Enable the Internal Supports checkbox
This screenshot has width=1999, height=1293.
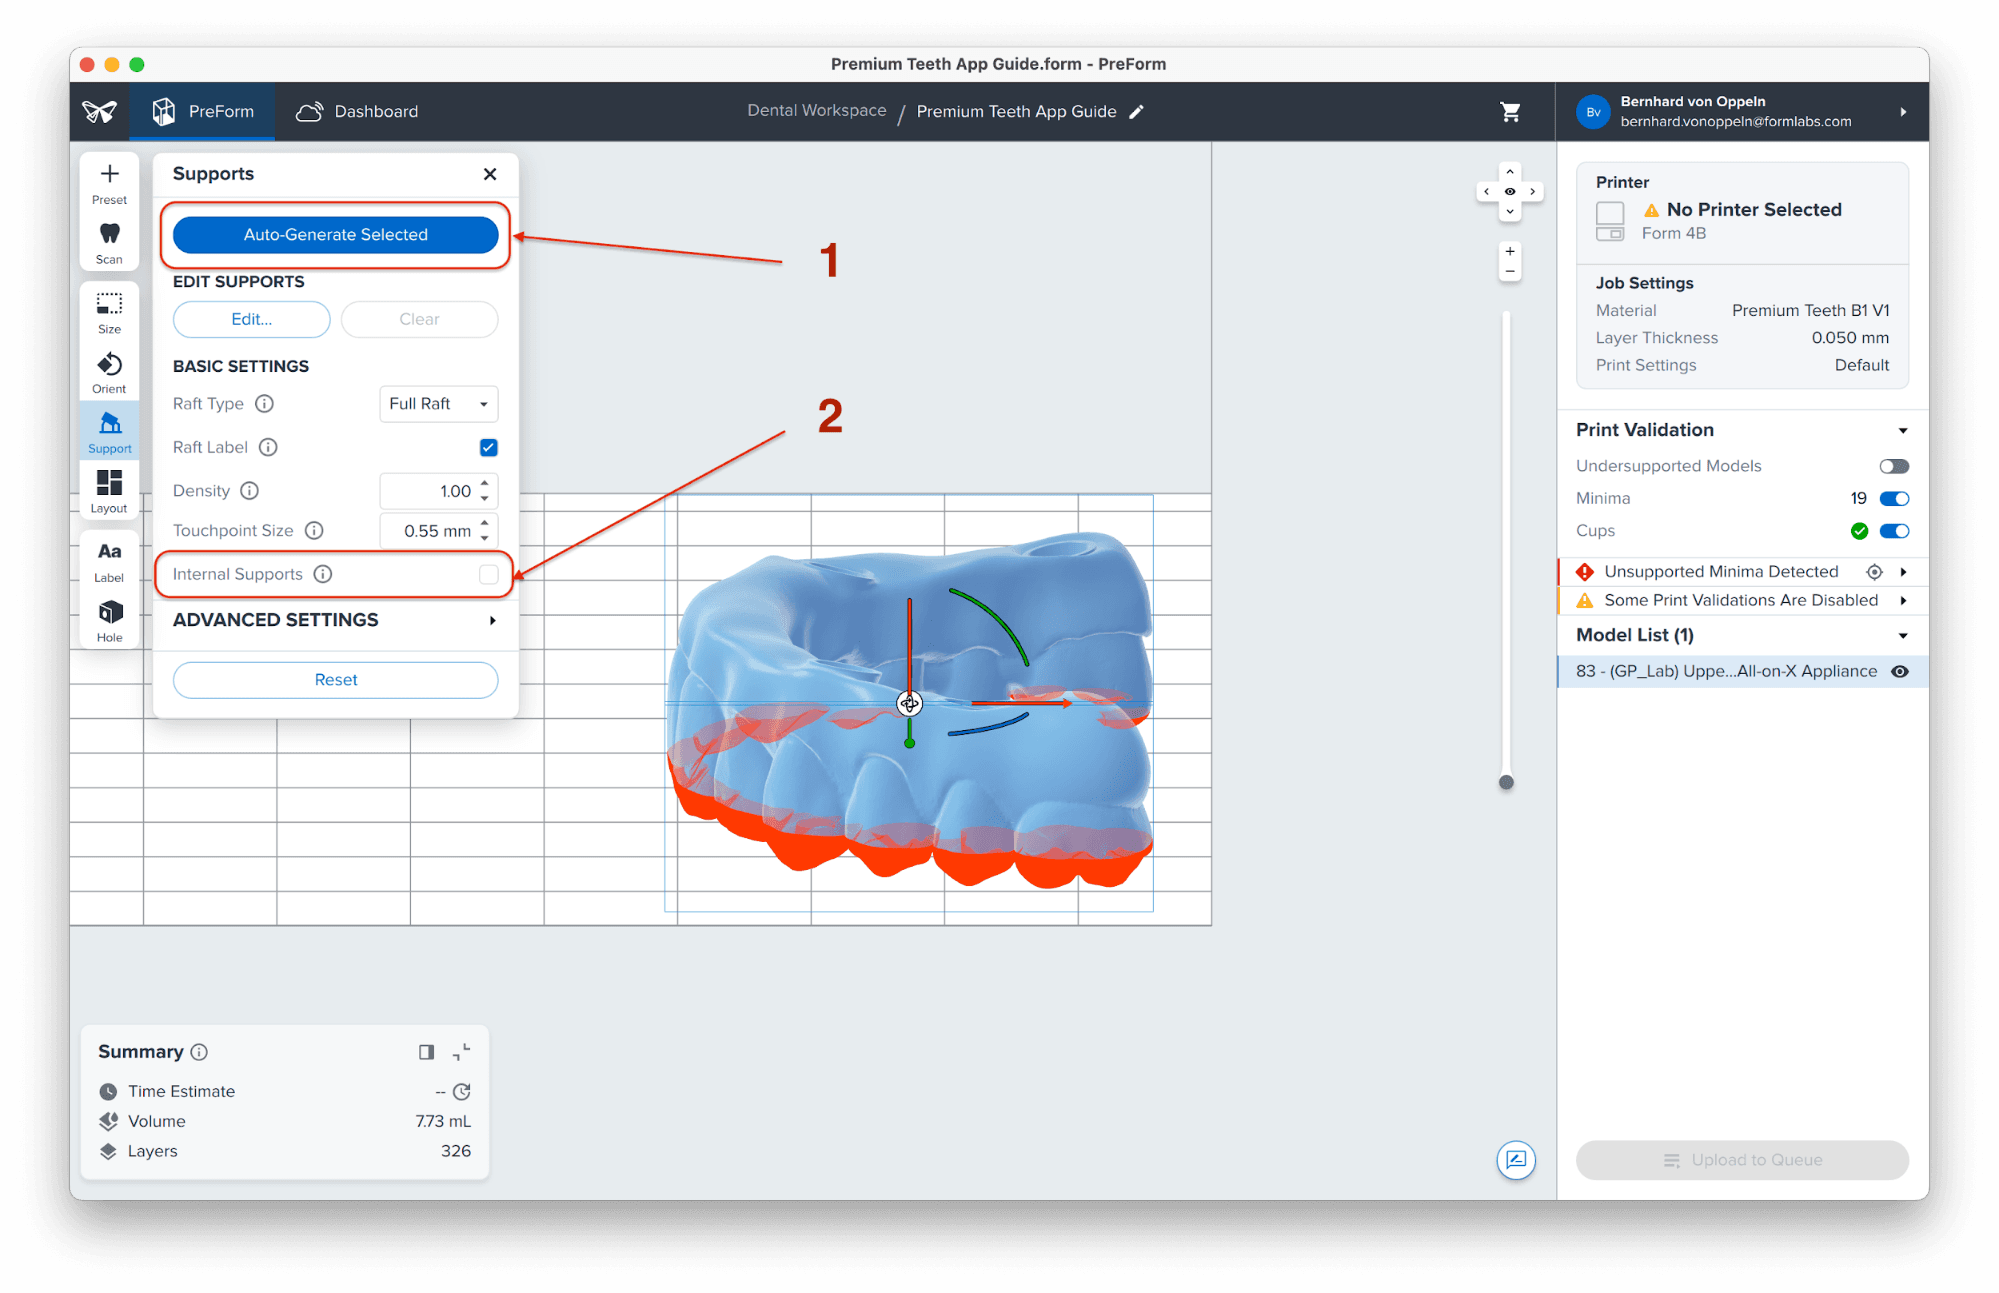tap(488, 574)
